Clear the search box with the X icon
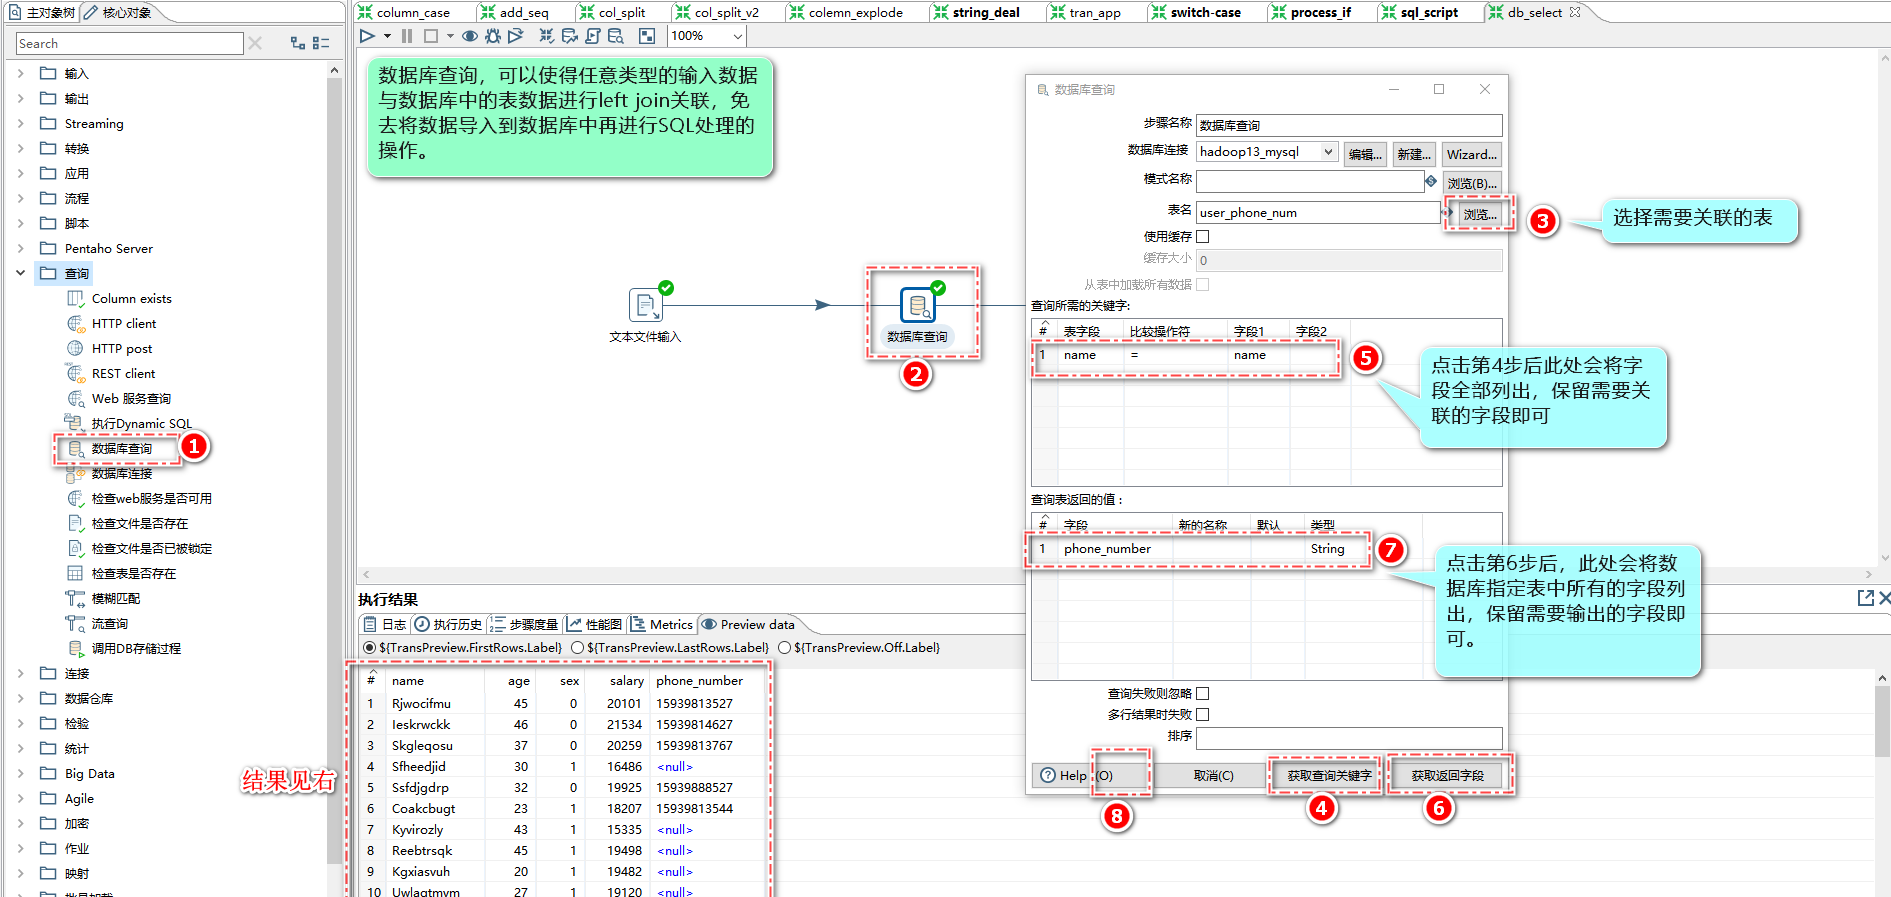The height and width of the screenshot is (897, 1891). pos(255,43)
